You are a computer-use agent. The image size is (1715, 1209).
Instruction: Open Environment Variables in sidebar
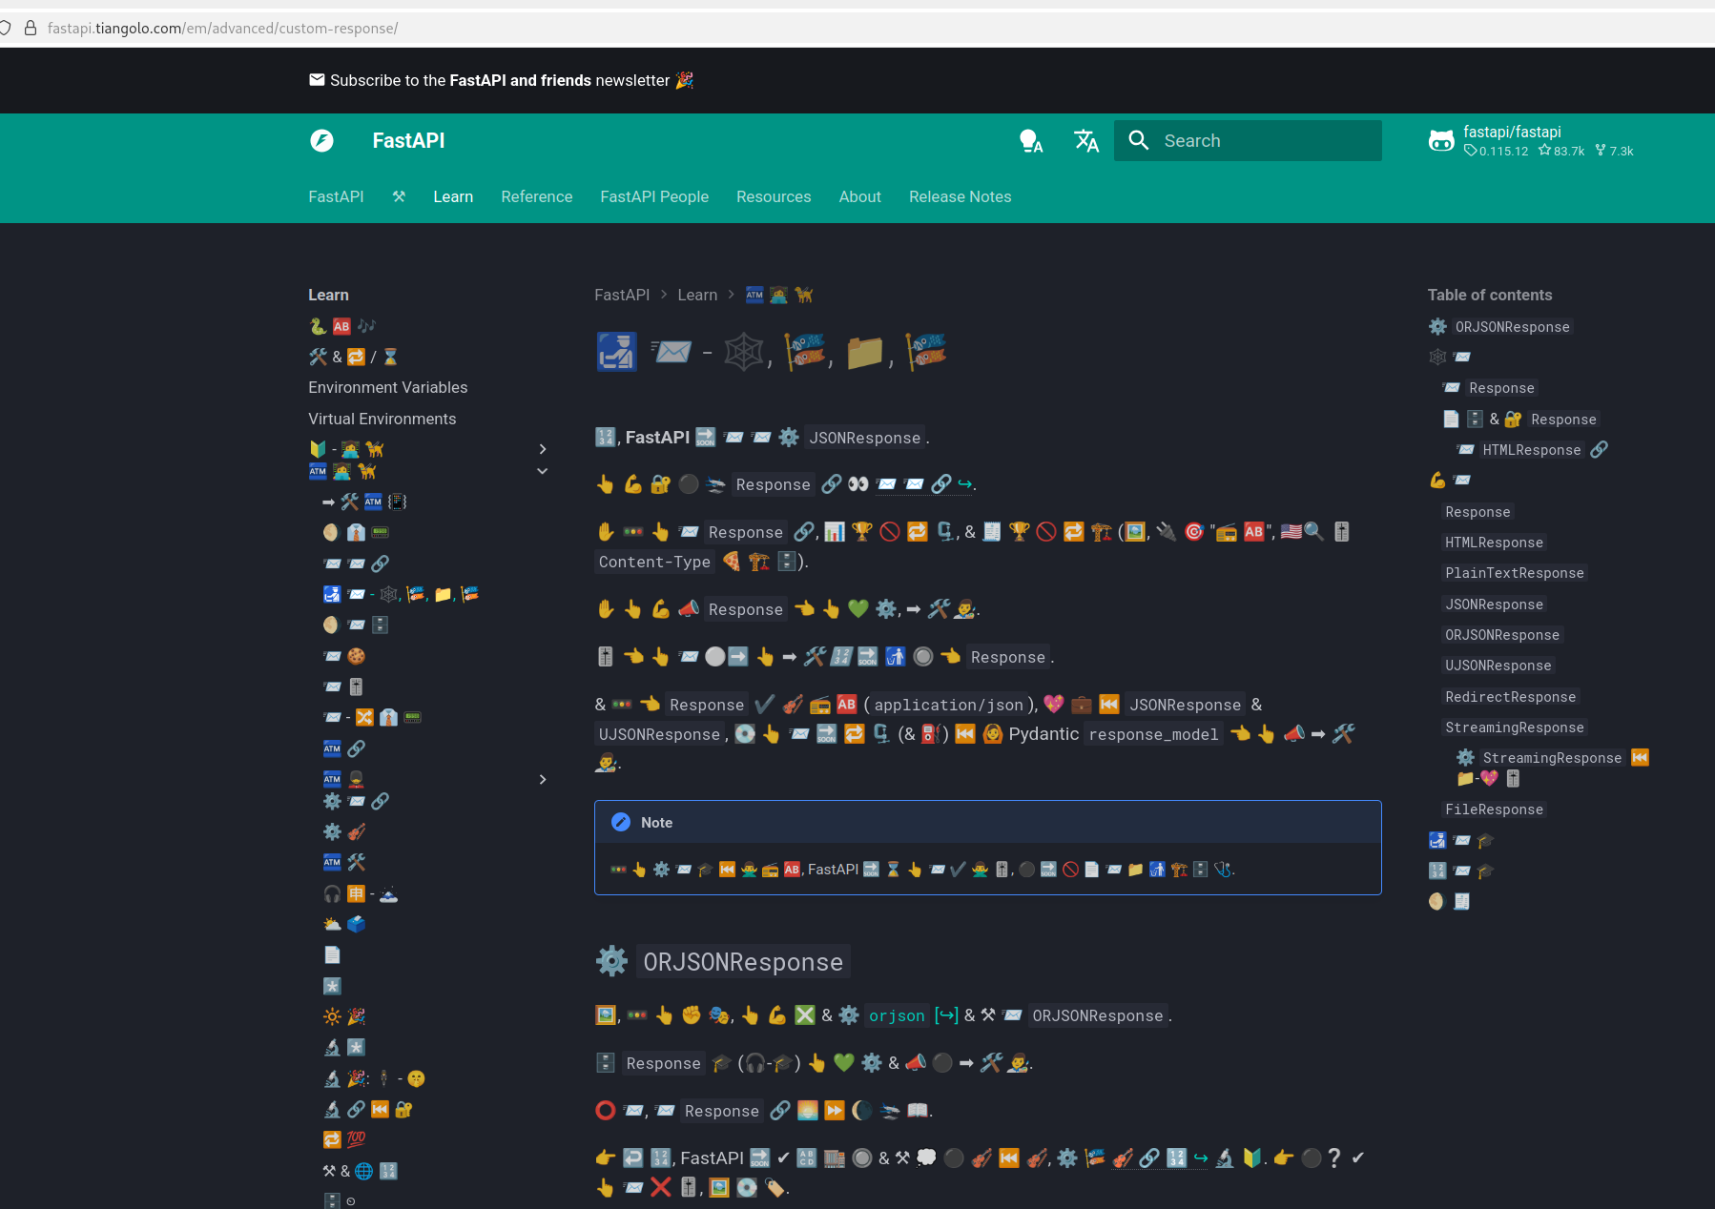[x=388, y=387]
